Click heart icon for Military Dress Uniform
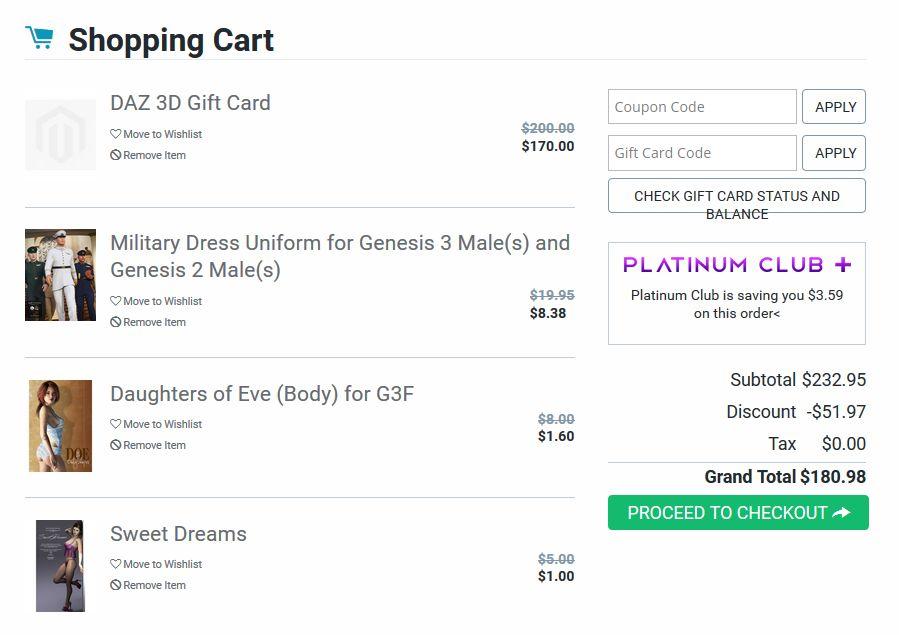 (116, 301)
